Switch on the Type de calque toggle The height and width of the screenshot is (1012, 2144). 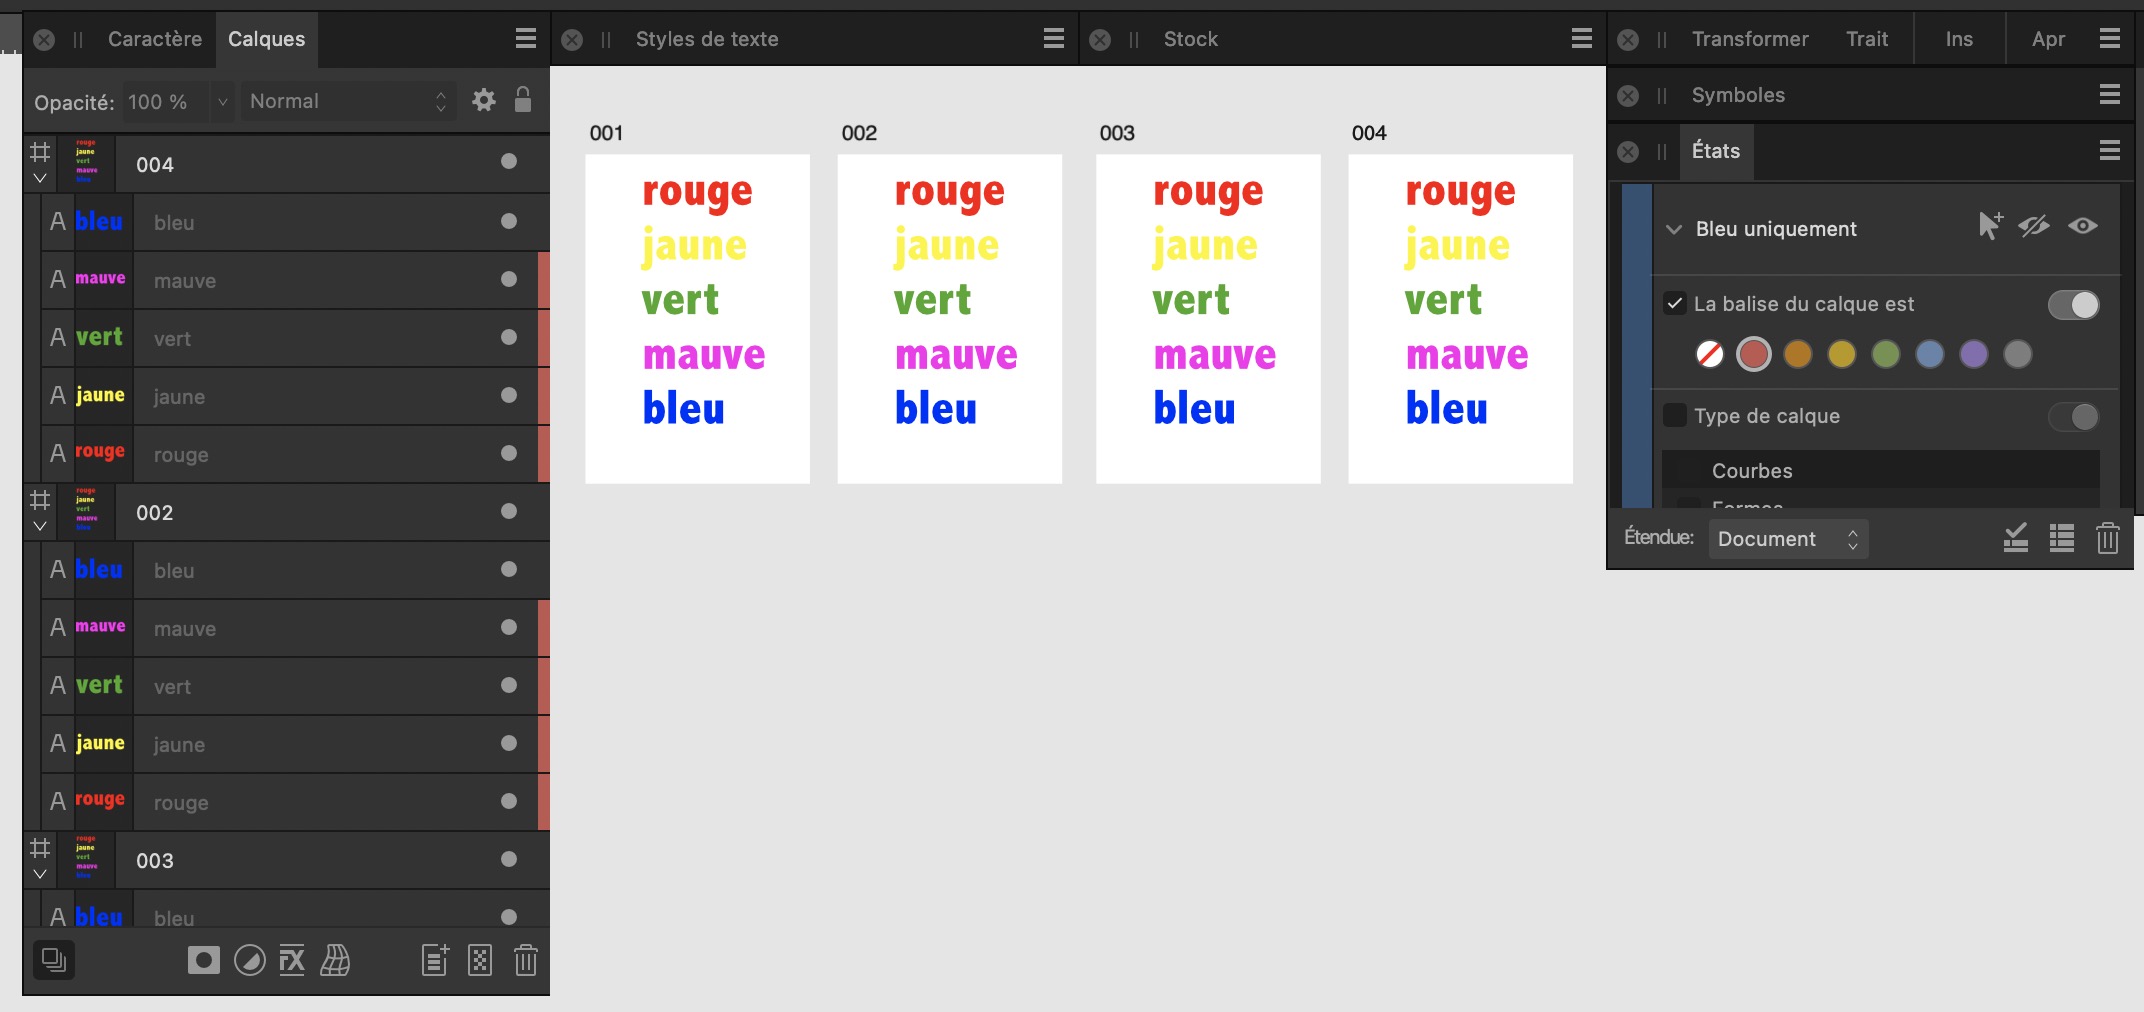tap(2074, 417)
